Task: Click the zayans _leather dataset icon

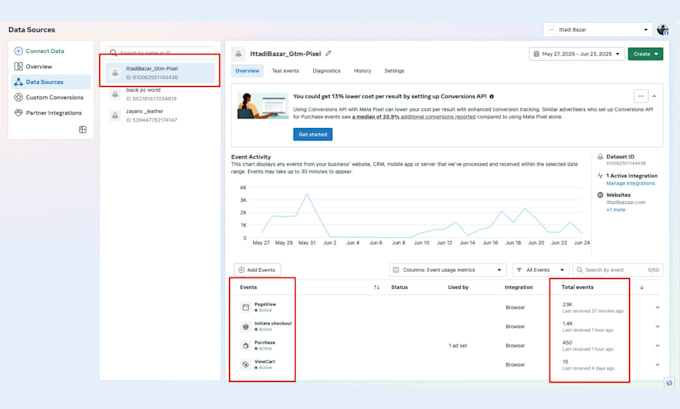Action: 115,115
